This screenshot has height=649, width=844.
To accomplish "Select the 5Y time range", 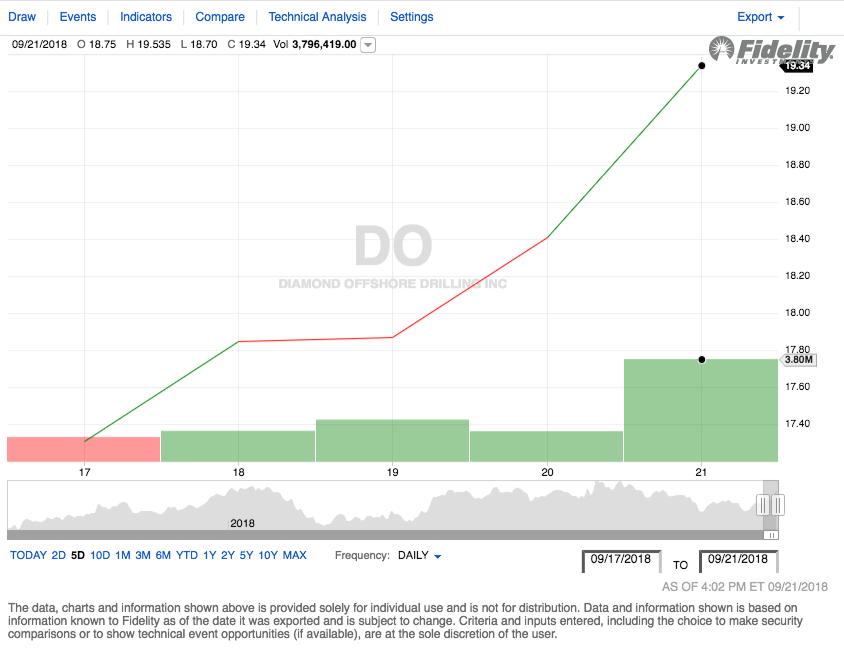I will point(247,555).
